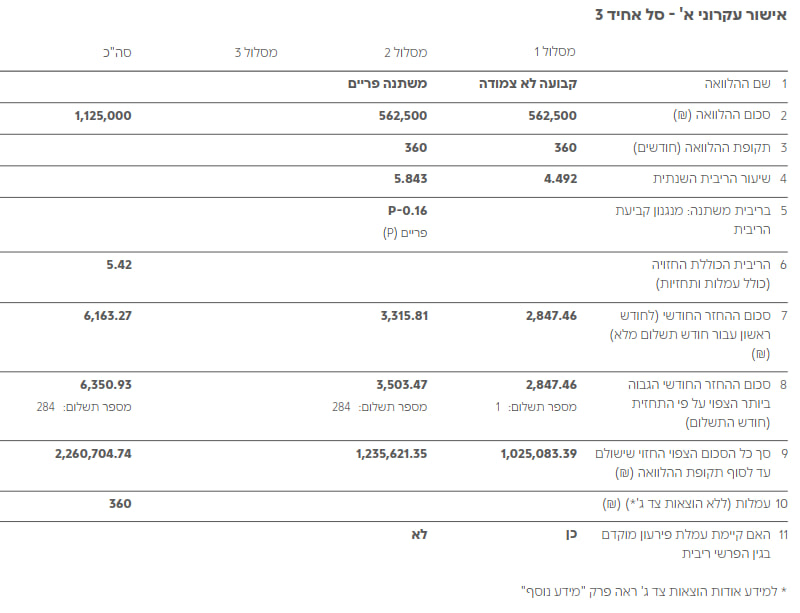Select the total expected payment 2,260,704.74
The height and width of the screenshot is (613, 800).
93,454
